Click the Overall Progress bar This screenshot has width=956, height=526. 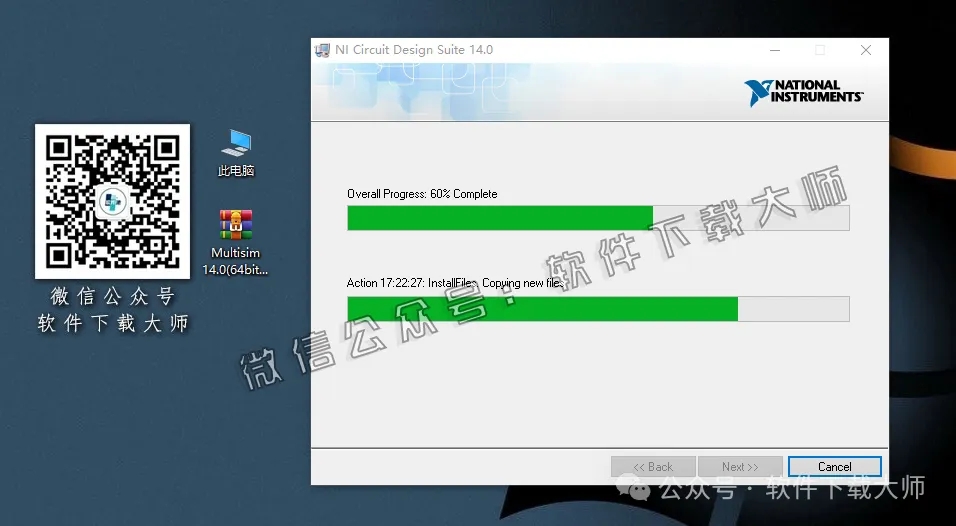tap(598, 218)
